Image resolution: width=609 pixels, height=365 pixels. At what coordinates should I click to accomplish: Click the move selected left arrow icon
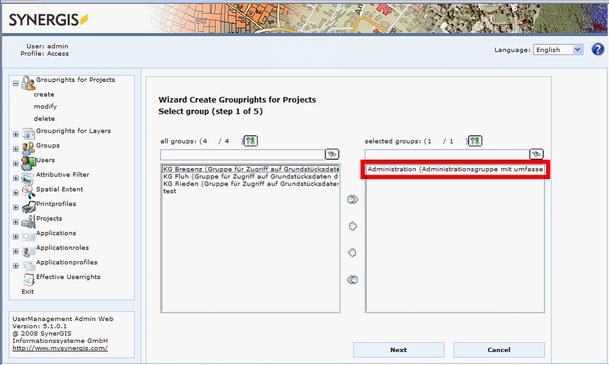tap(352, 253)
